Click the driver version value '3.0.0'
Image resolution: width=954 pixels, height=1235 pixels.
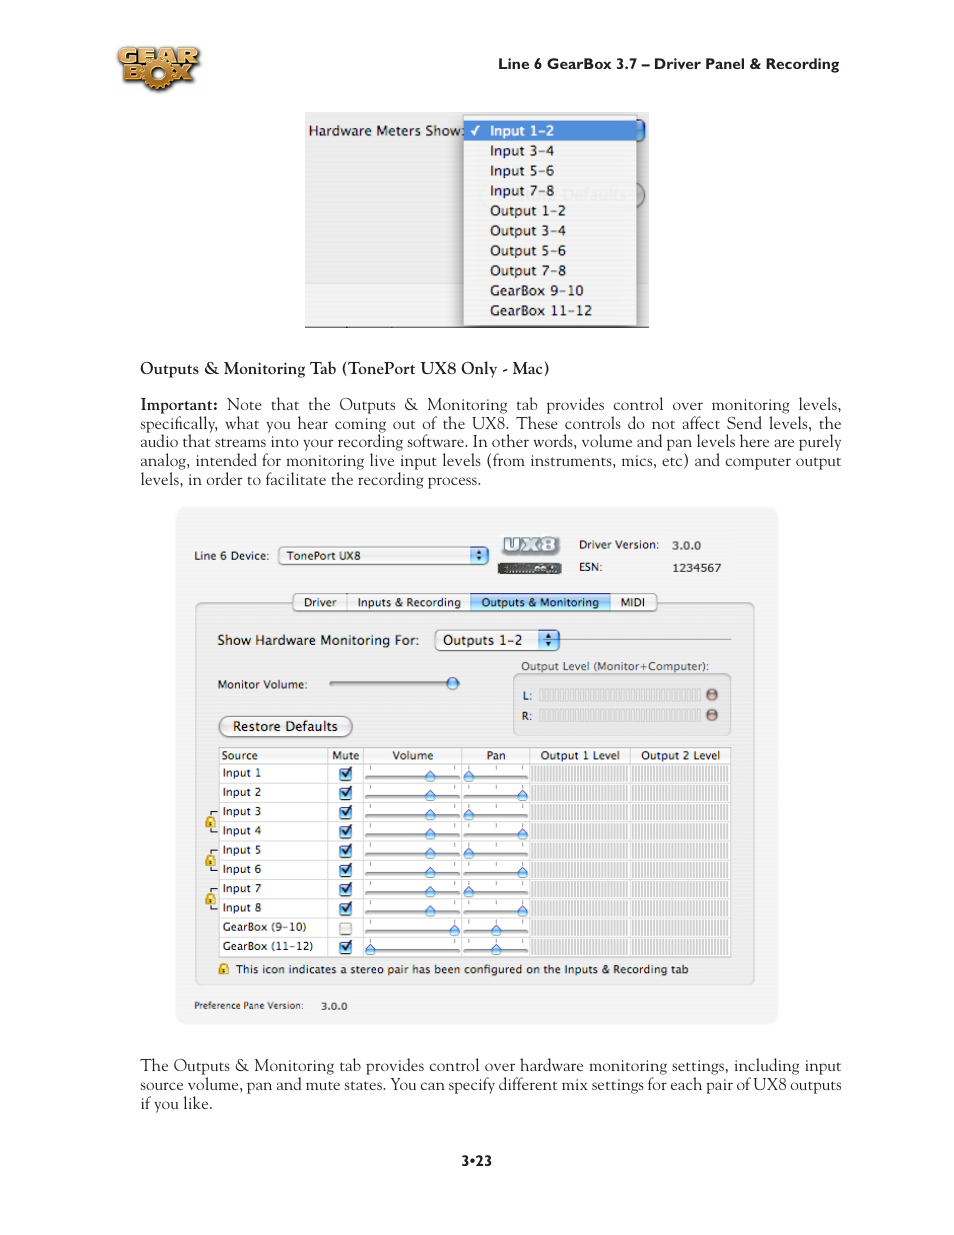tap(686, 546)
